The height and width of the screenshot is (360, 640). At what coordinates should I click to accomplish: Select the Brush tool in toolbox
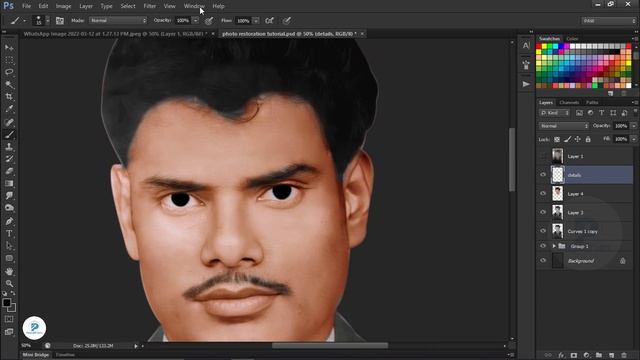pos(9,134)
